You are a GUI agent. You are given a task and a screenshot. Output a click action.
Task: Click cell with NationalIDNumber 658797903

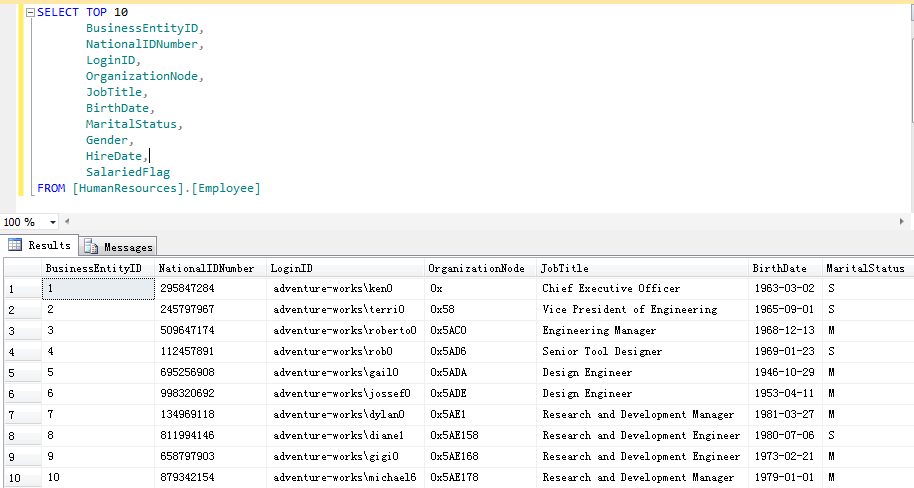[210, 457]
